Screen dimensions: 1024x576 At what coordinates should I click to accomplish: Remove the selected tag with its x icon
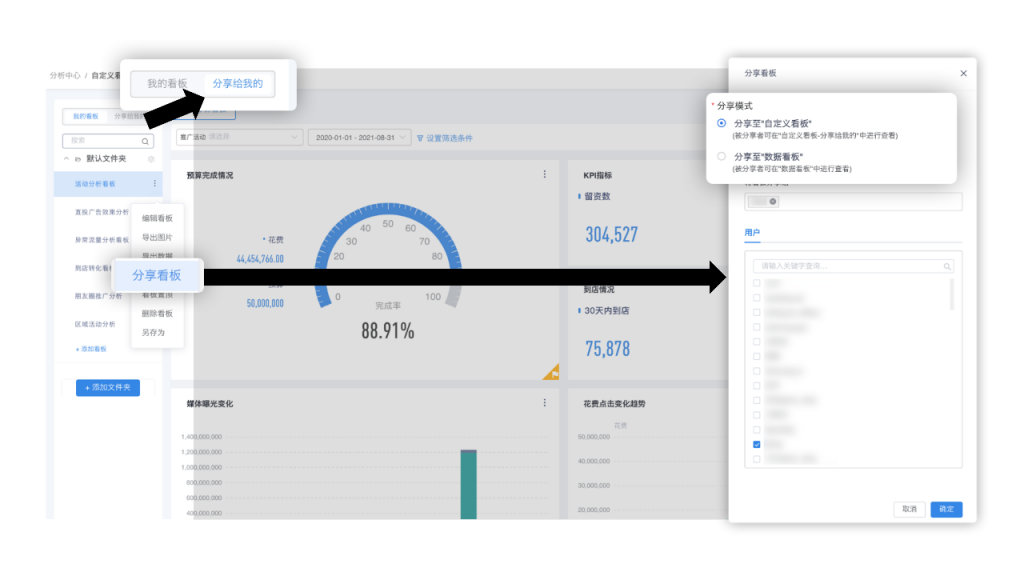coord(773,202)
